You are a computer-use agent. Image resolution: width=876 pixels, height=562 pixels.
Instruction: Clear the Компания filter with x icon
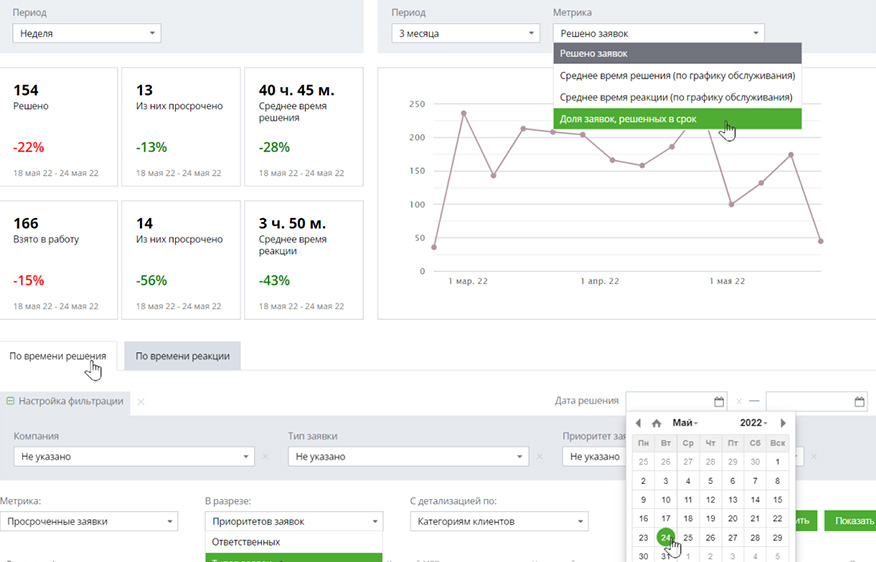pyautogui.click(x=265, y=457)
